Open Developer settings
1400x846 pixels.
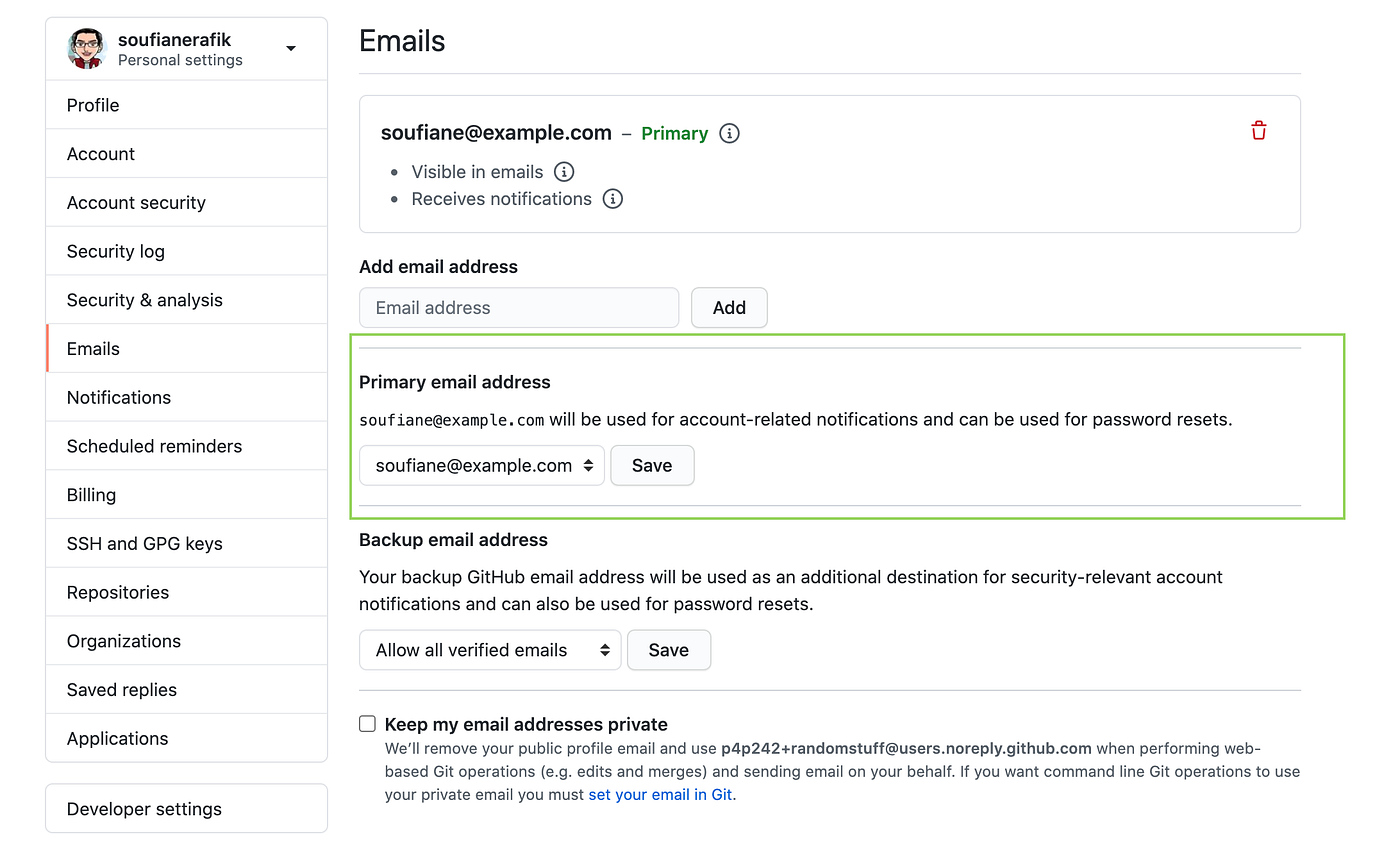coord(187,809)
